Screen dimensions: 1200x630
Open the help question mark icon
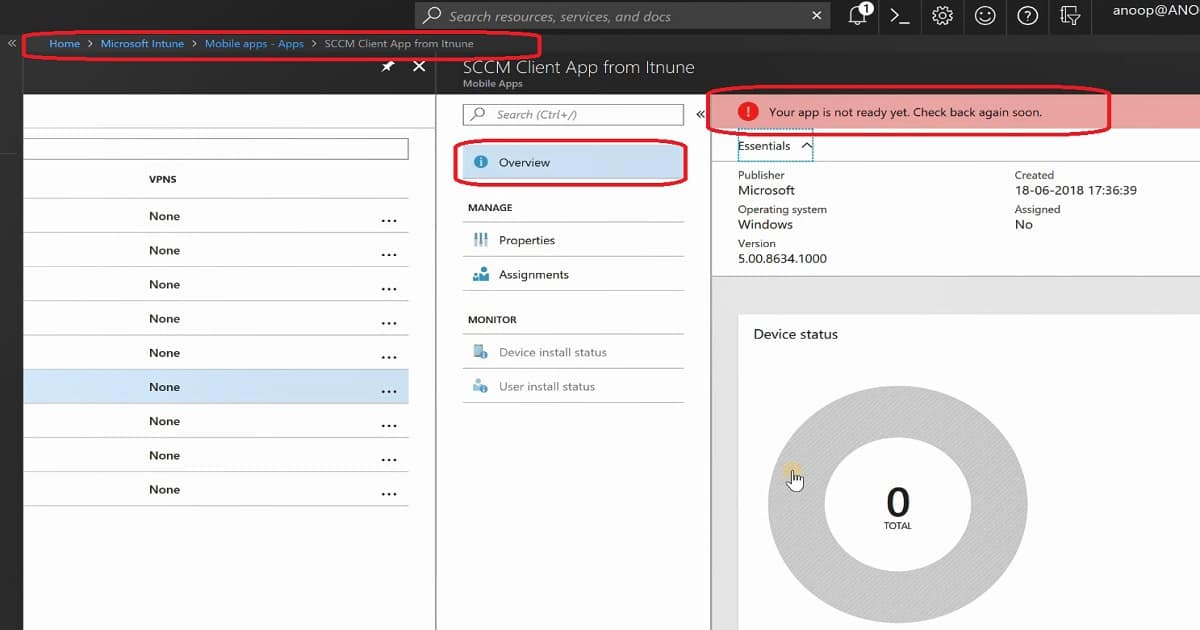1027,16
